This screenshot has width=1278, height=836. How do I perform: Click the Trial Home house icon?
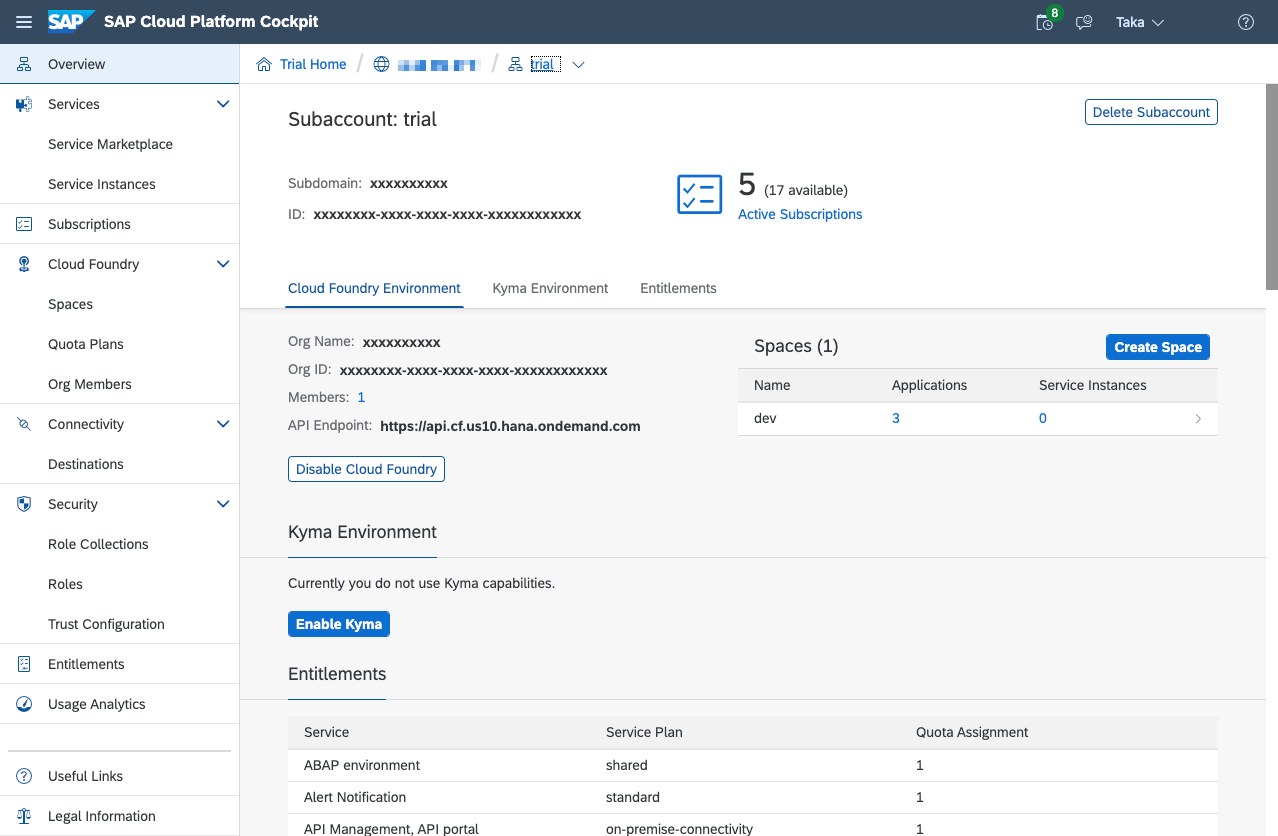pos(264,64)
